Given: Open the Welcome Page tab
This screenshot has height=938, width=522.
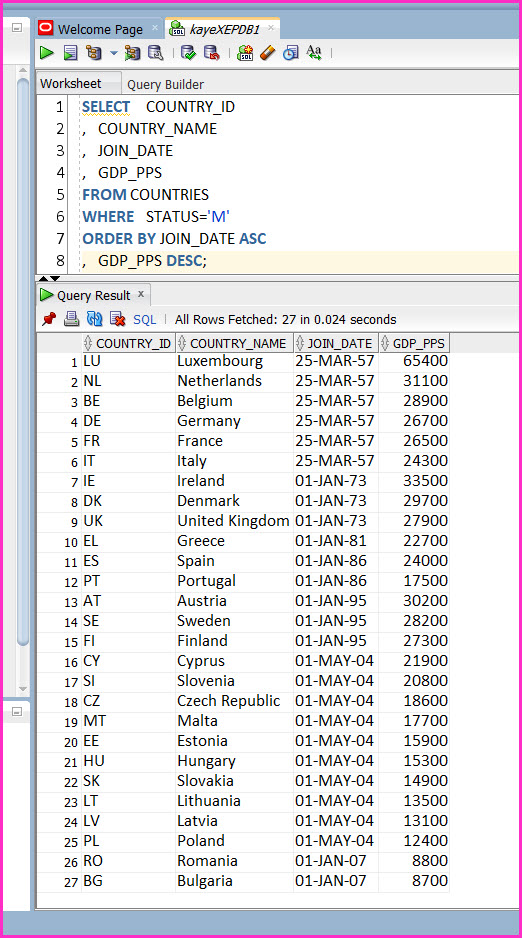Looking at the screenshot, I should pyautogui.click(x=100, y=29).
